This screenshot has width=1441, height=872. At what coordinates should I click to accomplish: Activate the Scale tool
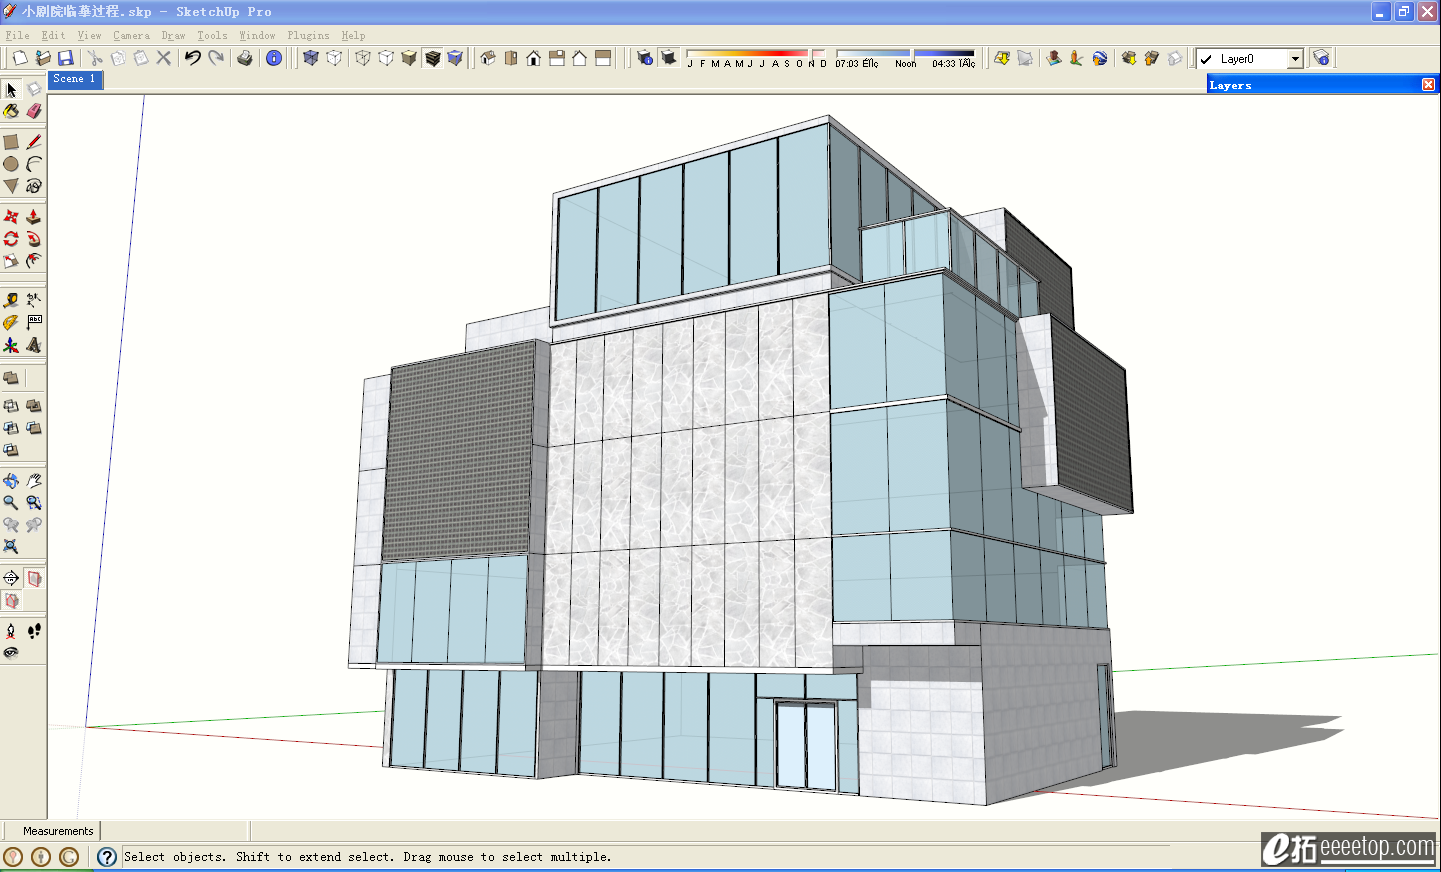point(11,261)
